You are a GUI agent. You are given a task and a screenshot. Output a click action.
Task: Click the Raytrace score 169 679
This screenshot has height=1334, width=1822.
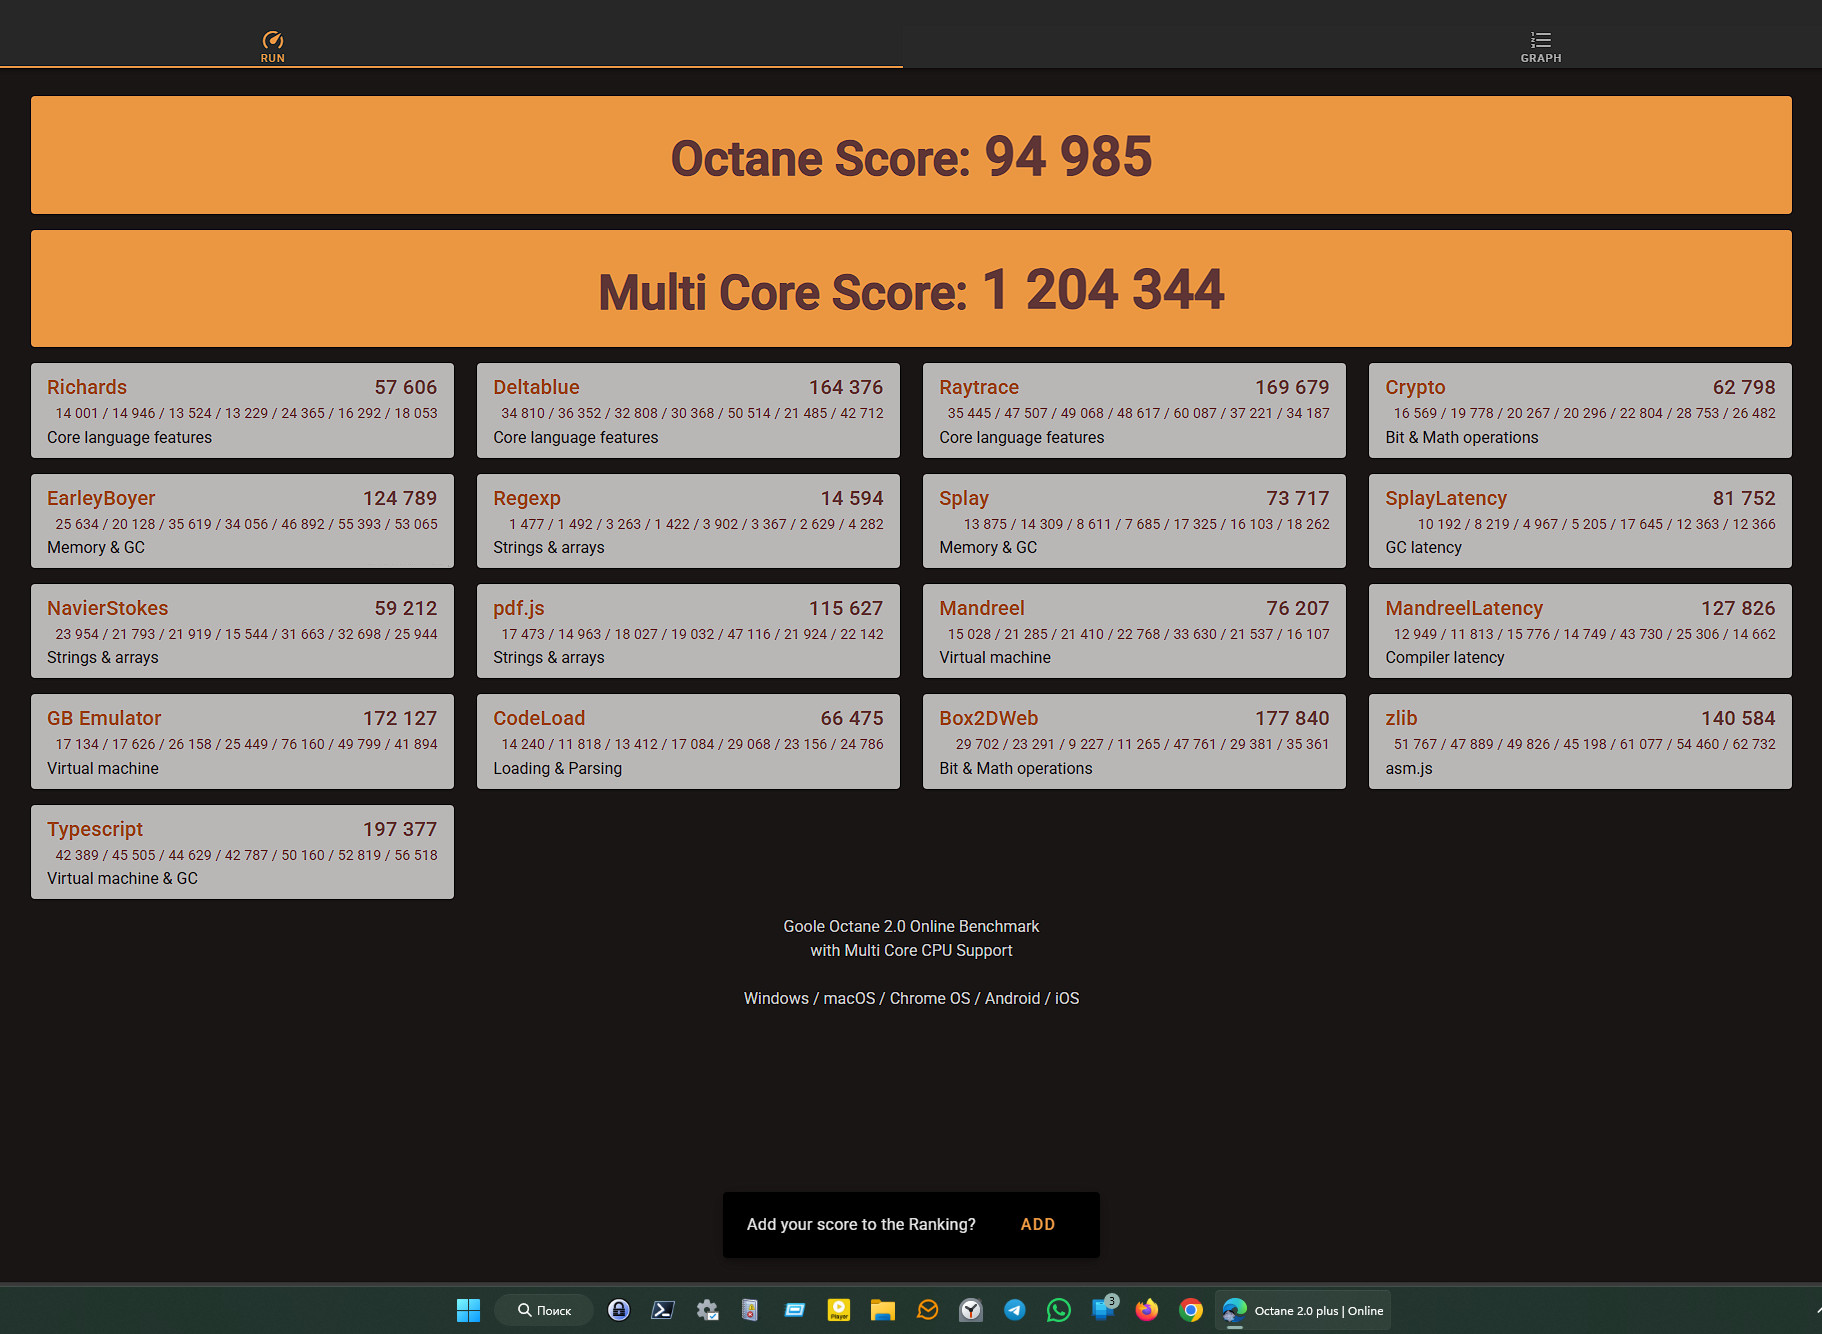click(1292, 387)
